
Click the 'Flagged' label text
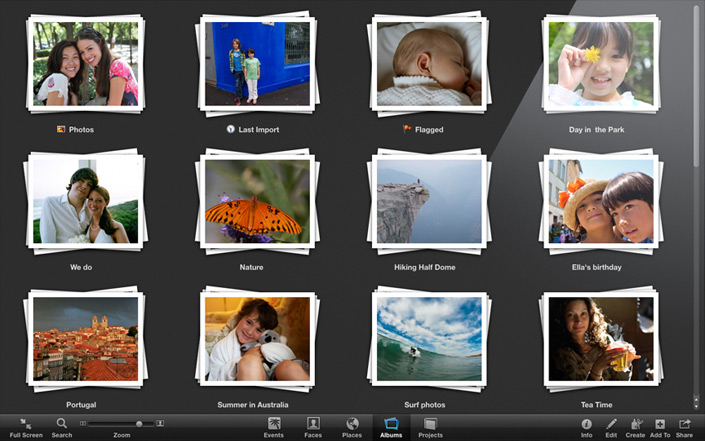tap(429, 129)
